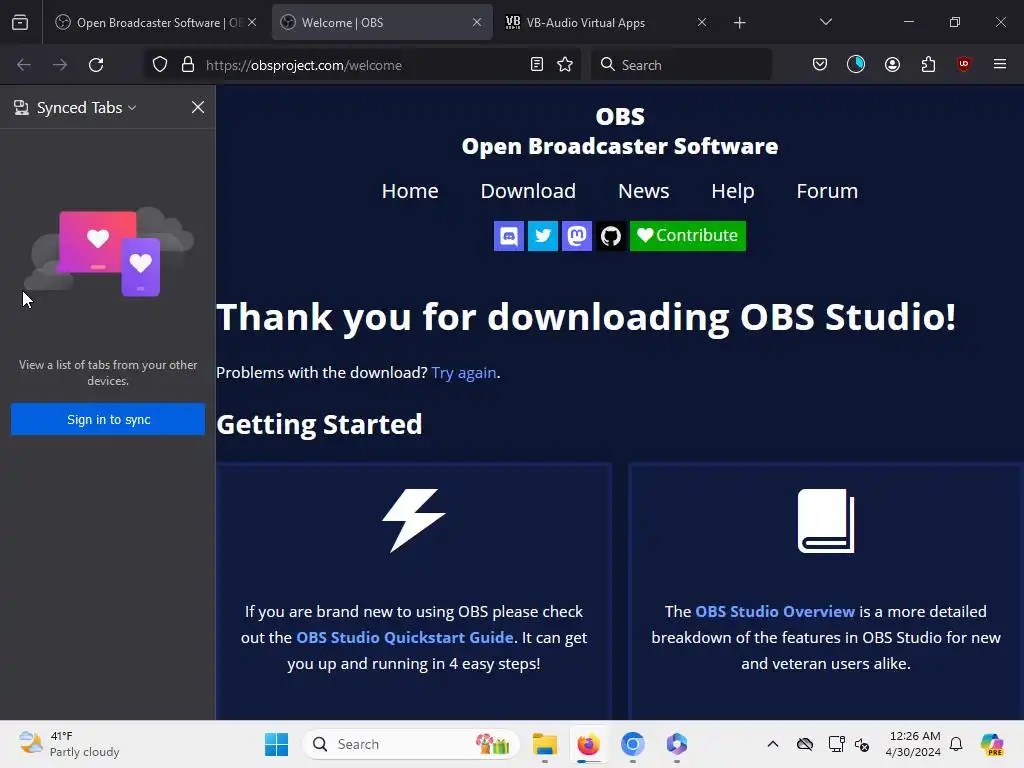The height and width of the screenshot is (768, 1024).
Task: Open the OBS Twitter link icon
Action: pos(543,236)
